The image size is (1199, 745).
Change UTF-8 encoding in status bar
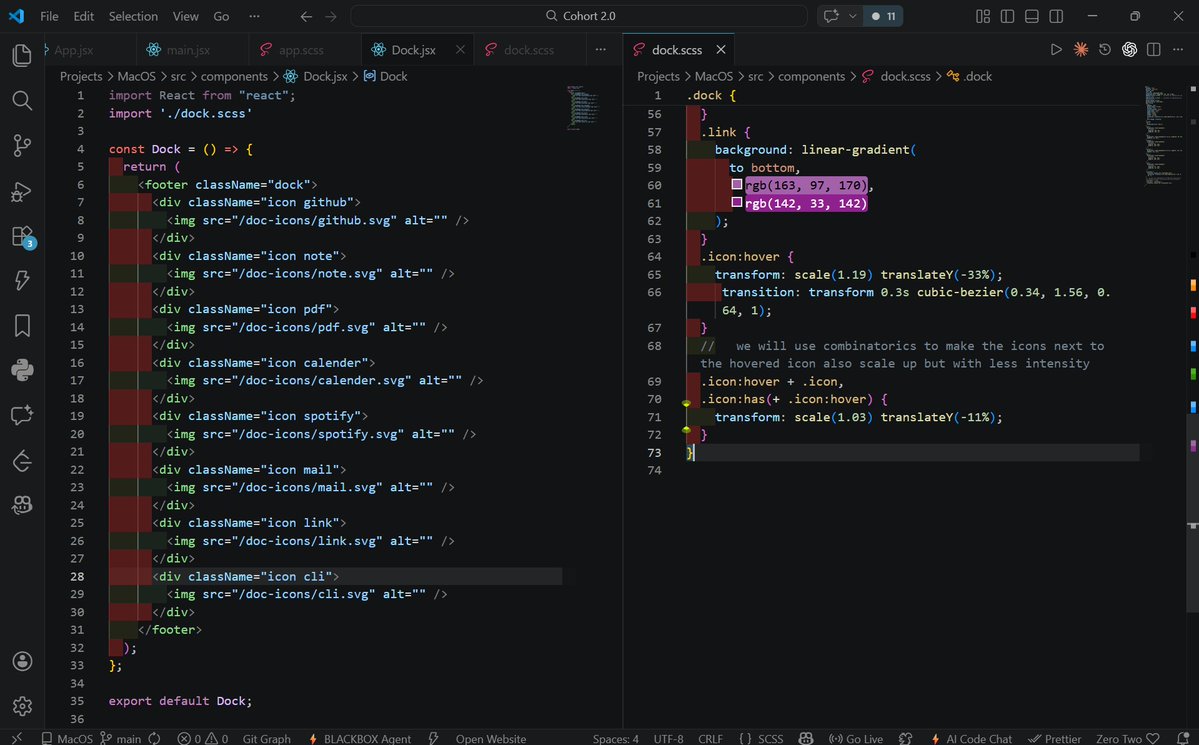[668, 738]
